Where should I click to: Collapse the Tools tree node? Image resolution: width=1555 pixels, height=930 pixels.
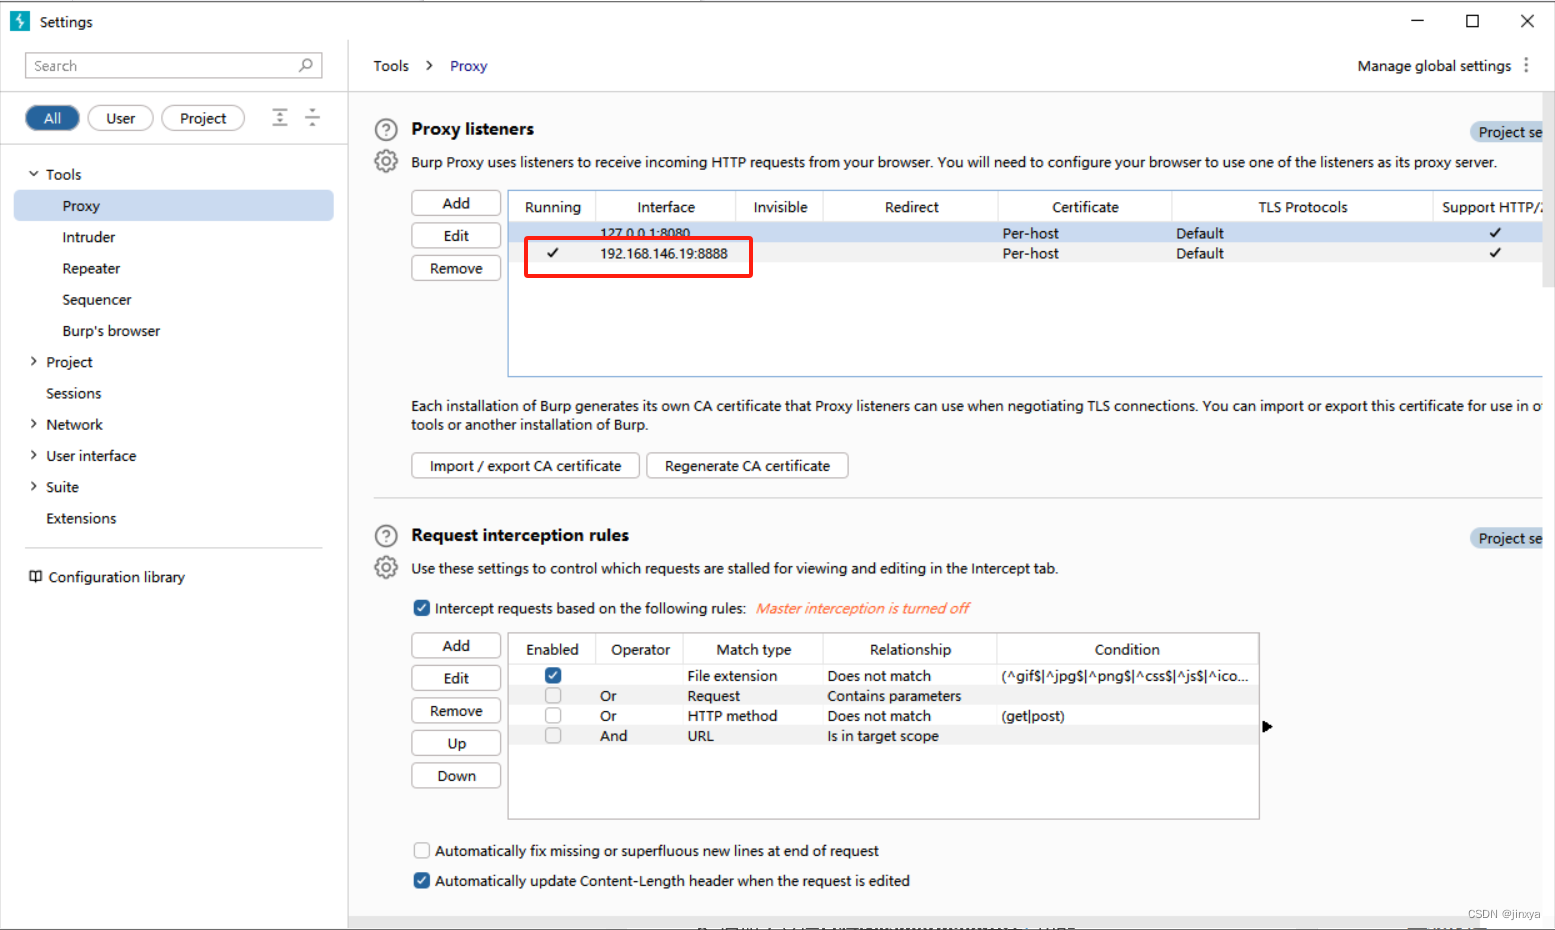(x=33, y=174)
